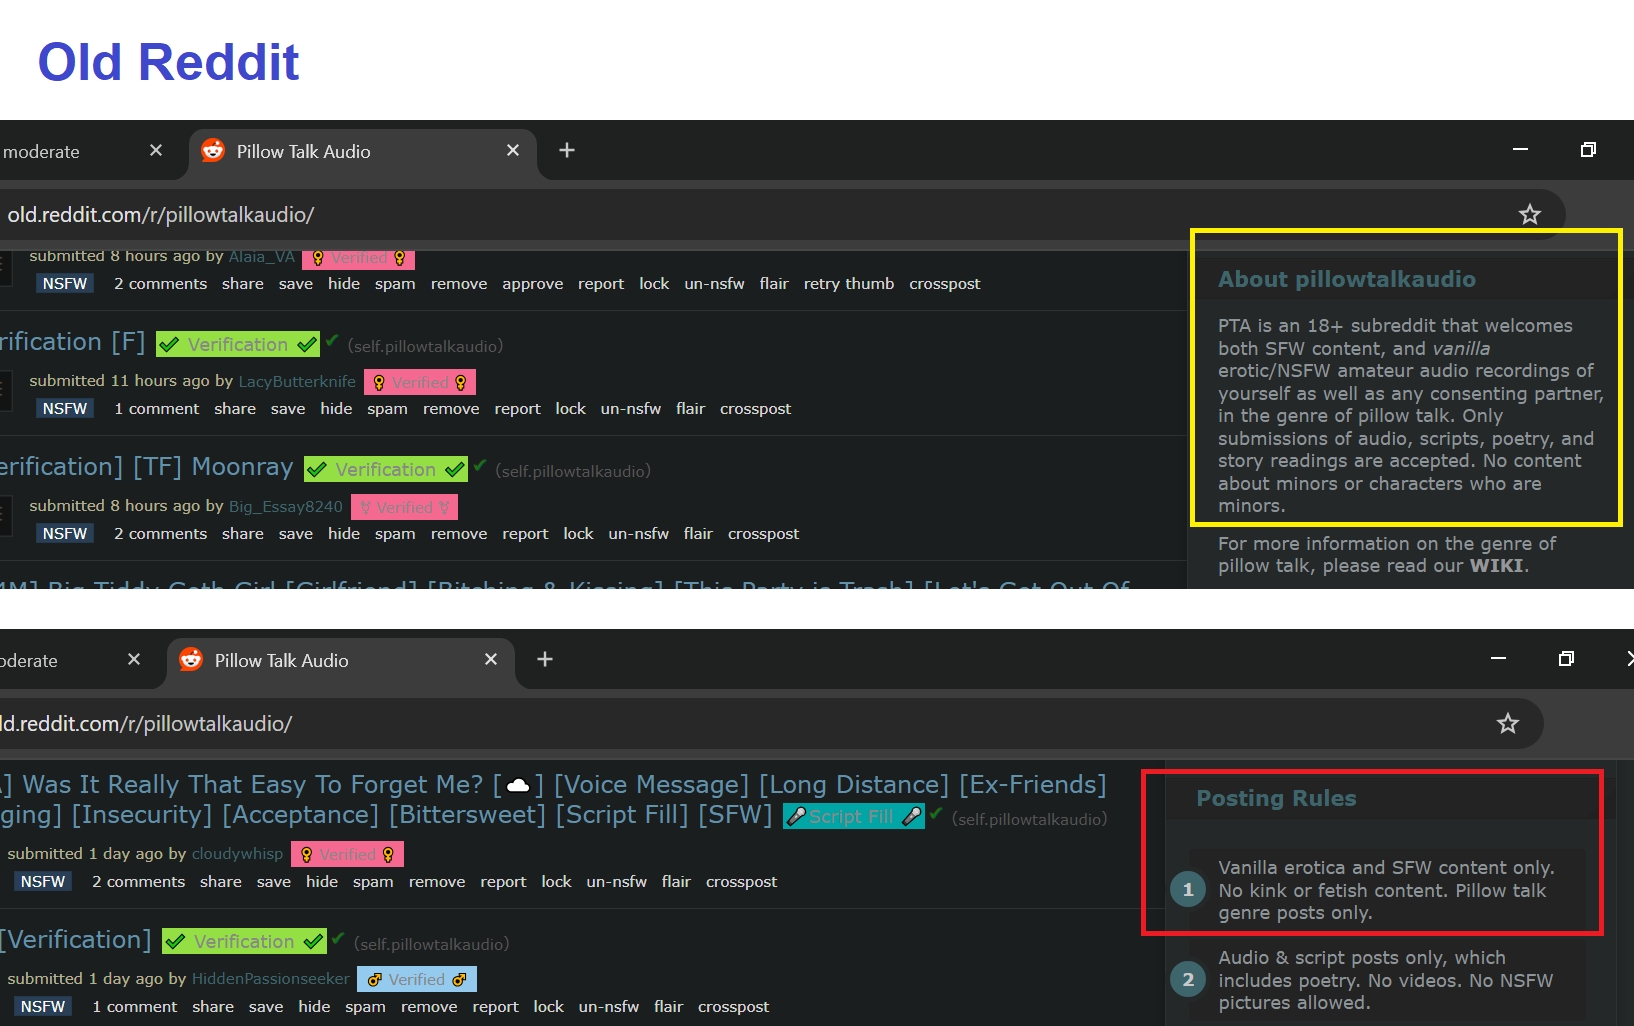1634x1026 pixels.
Task: Click the bookmark star in the lower browser window
Action: point(1507,723)
